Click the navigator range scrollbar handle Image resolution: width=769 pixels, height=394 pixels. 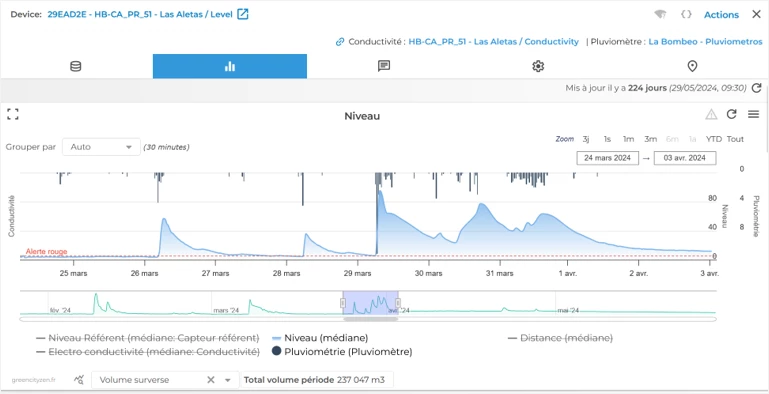370,319
